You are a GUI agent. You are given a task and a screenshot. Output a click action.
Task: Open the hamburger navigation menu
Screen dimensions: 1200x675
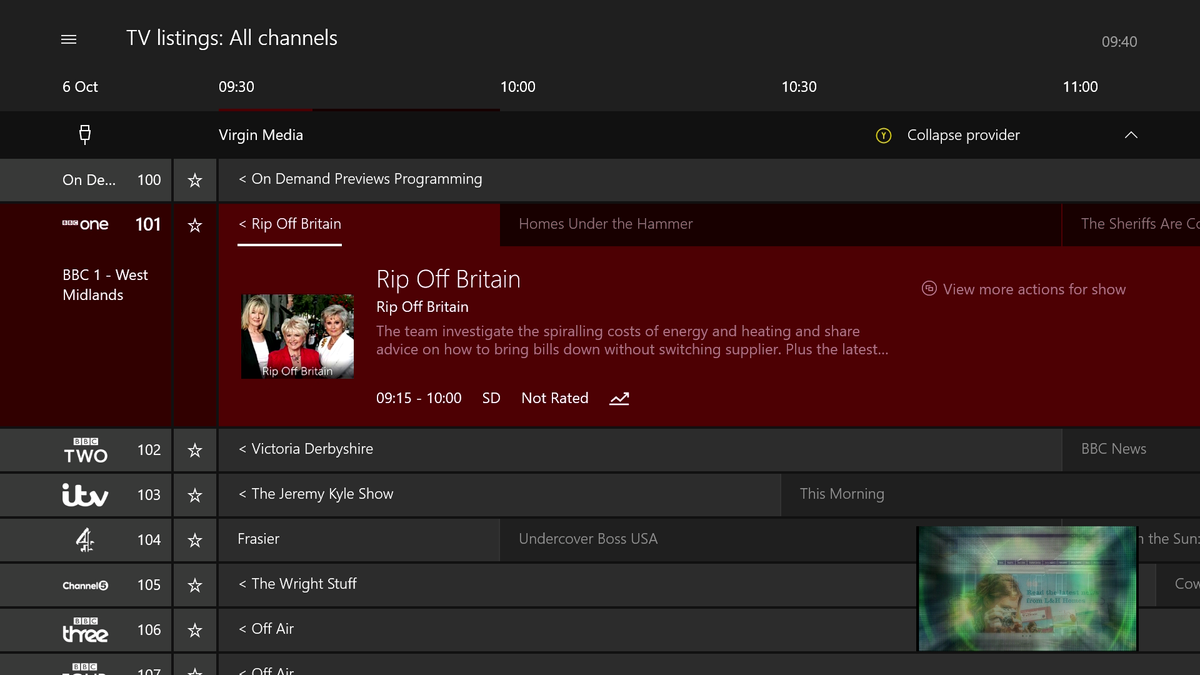click(68, 39)
